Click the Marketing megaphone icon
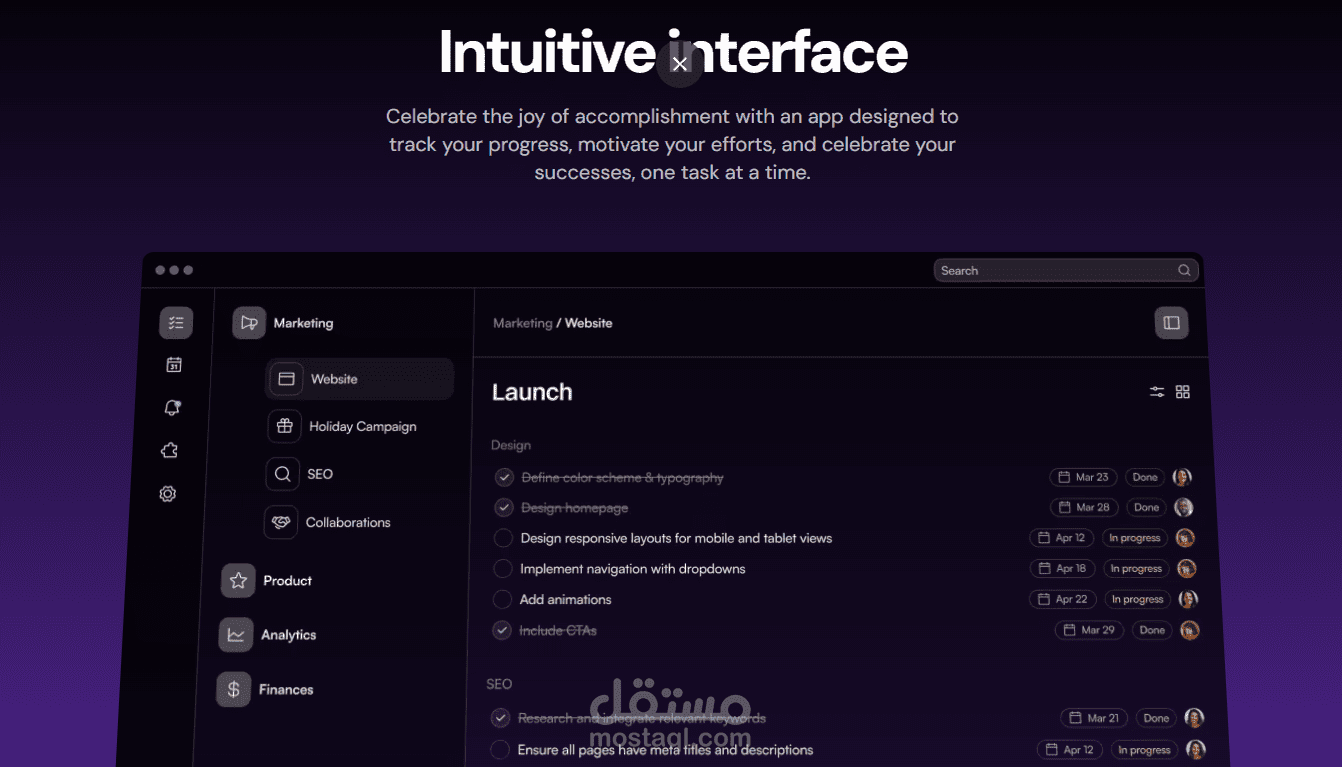 (x=249, y=323)
